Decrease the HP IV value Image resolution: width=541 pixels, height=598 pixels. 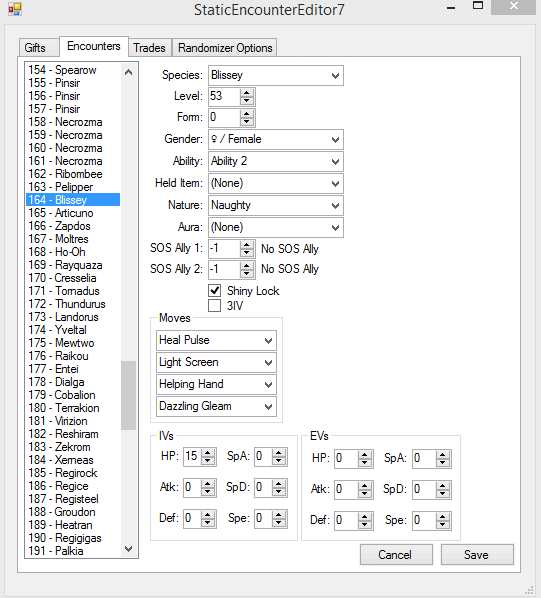click(208, 461)
